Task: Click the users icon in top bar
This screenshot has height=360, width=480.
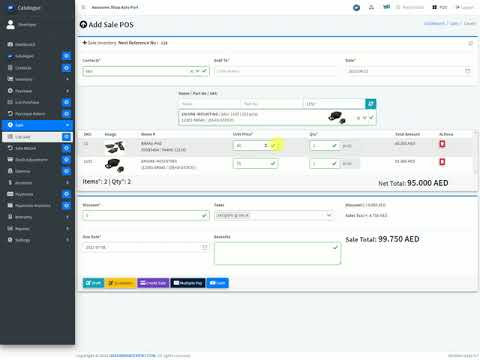Action: [x=371, y=7]
